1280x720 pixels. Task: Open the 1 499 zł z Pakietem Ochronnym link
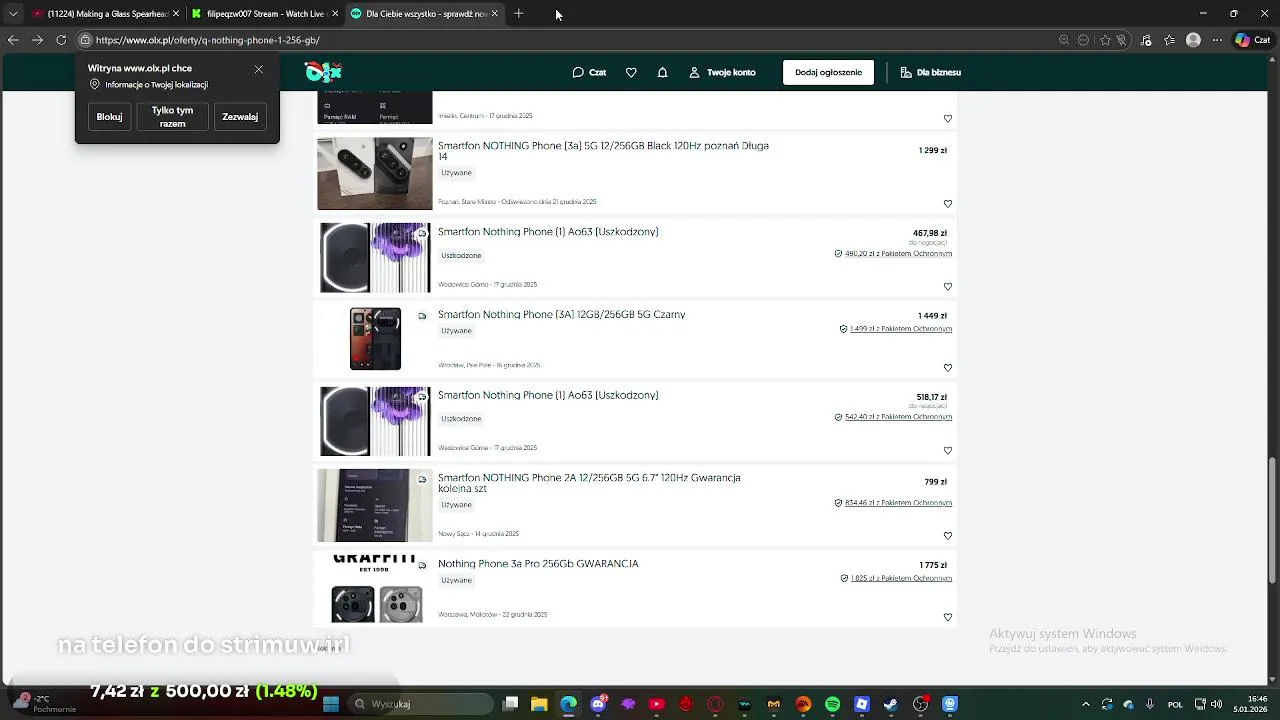901,329
